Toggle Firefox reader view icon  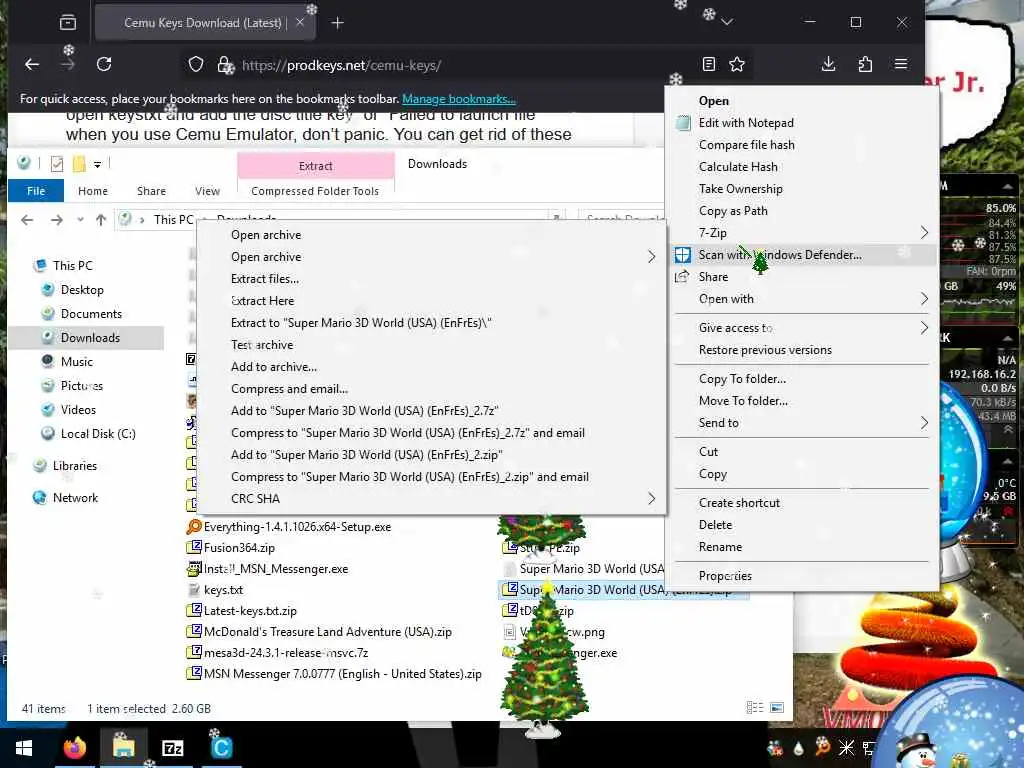[709, 64]
